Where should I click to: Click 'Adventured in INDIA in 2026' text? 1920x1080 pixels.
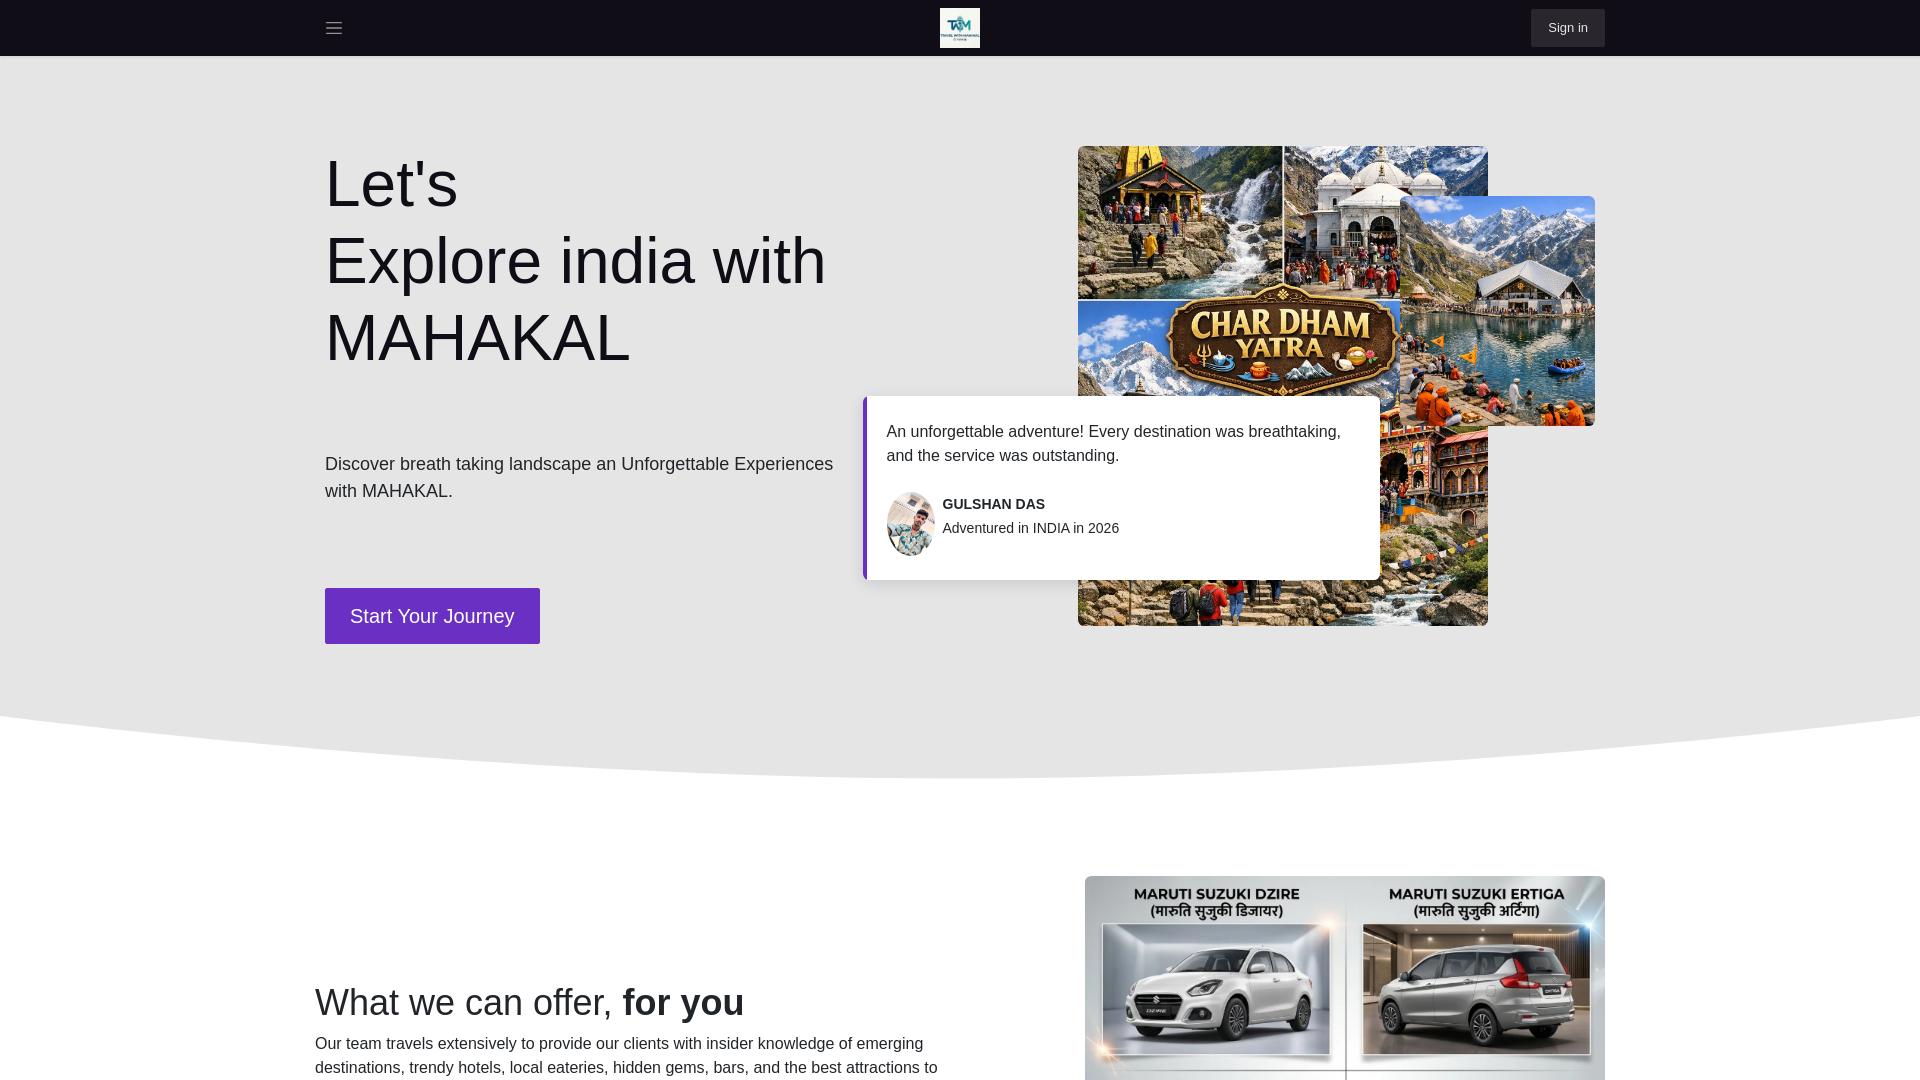pos(1030,528)
